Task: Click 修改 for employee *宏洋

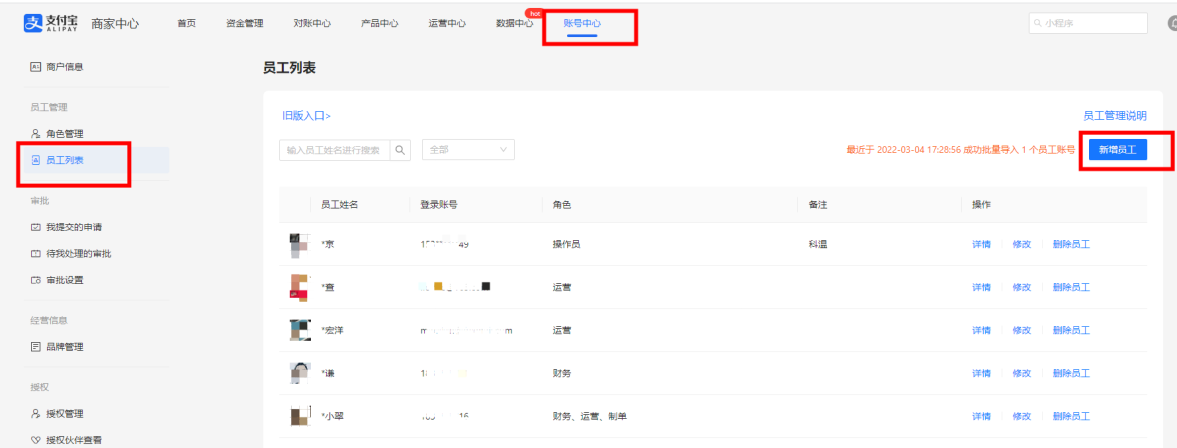Action: click(1022, 330)
